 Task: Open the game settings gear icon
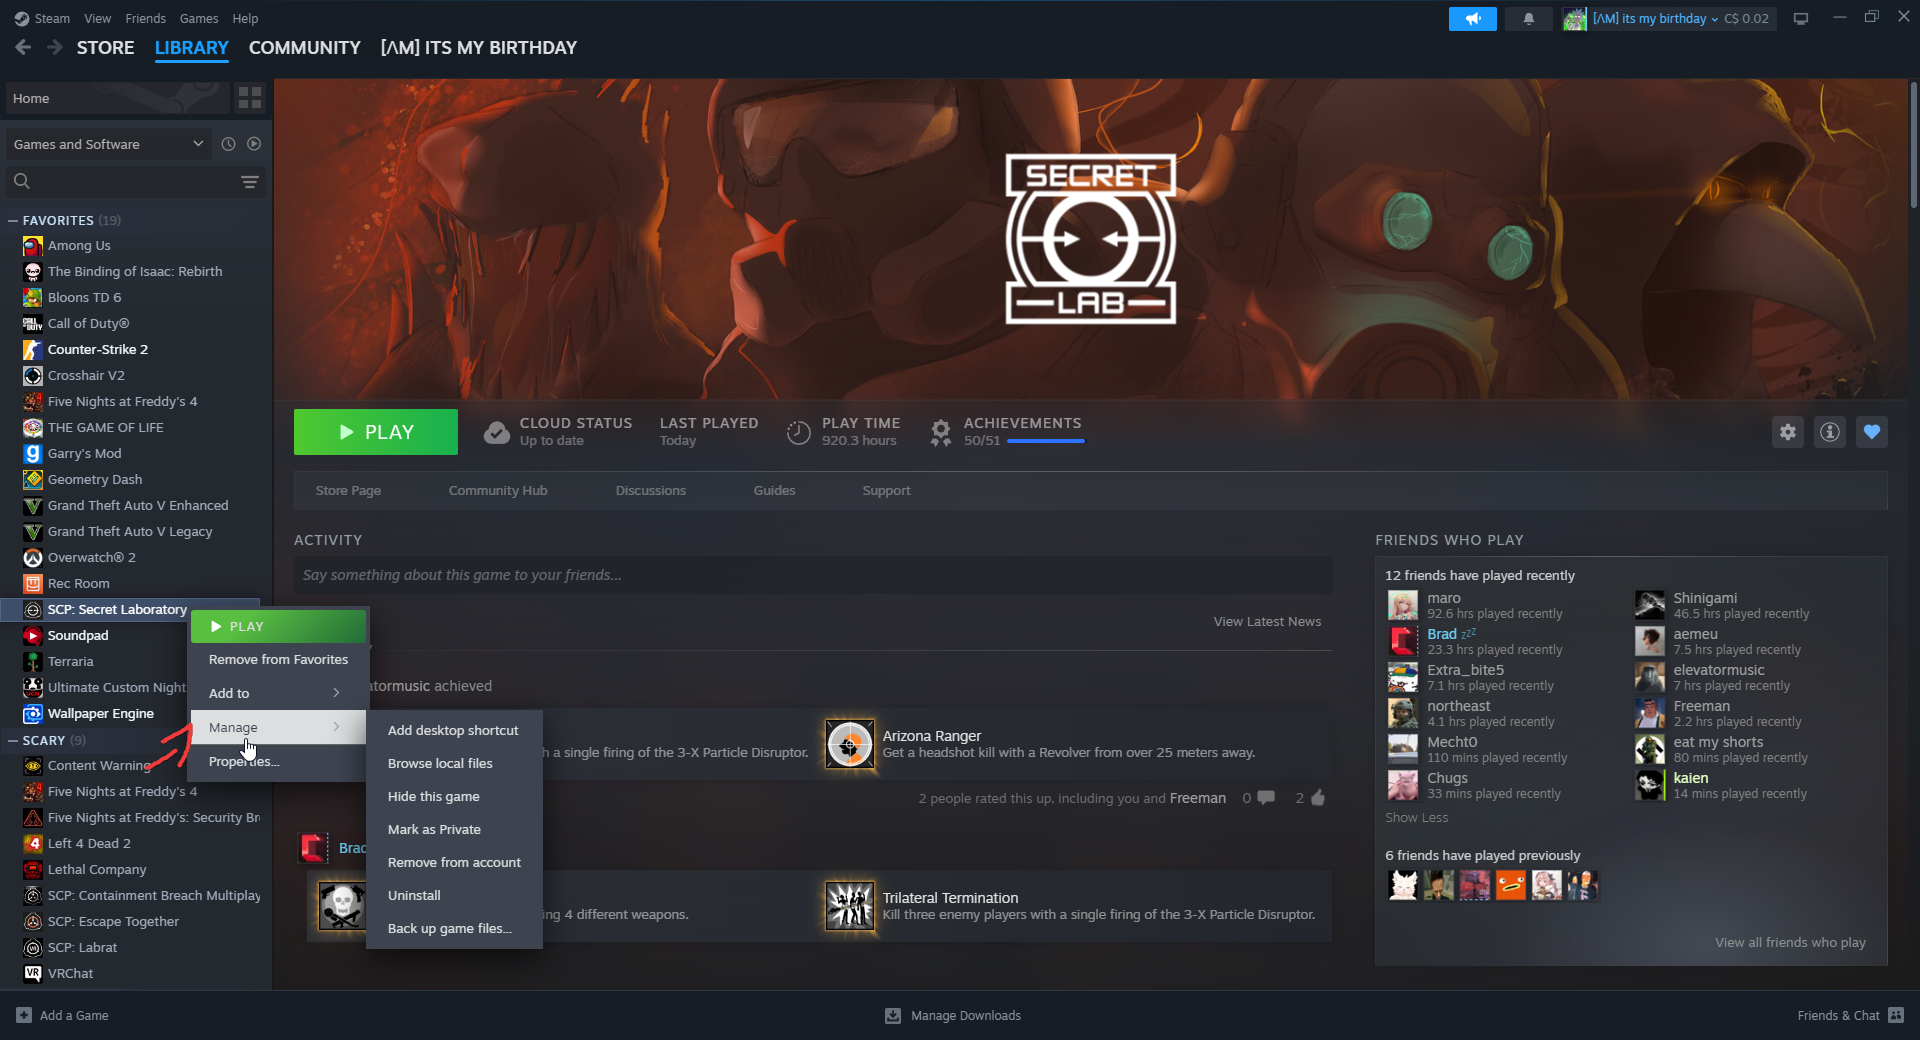point(1788,432)
